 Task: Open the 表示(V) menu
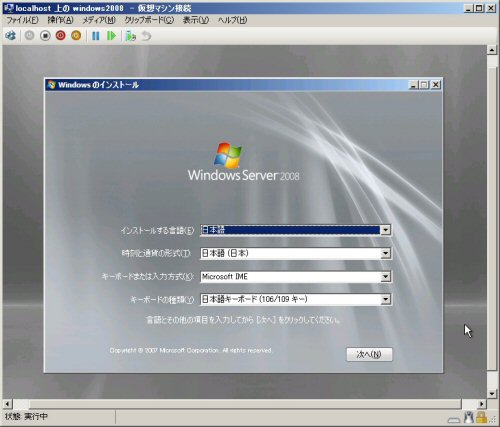coord(196,20)
